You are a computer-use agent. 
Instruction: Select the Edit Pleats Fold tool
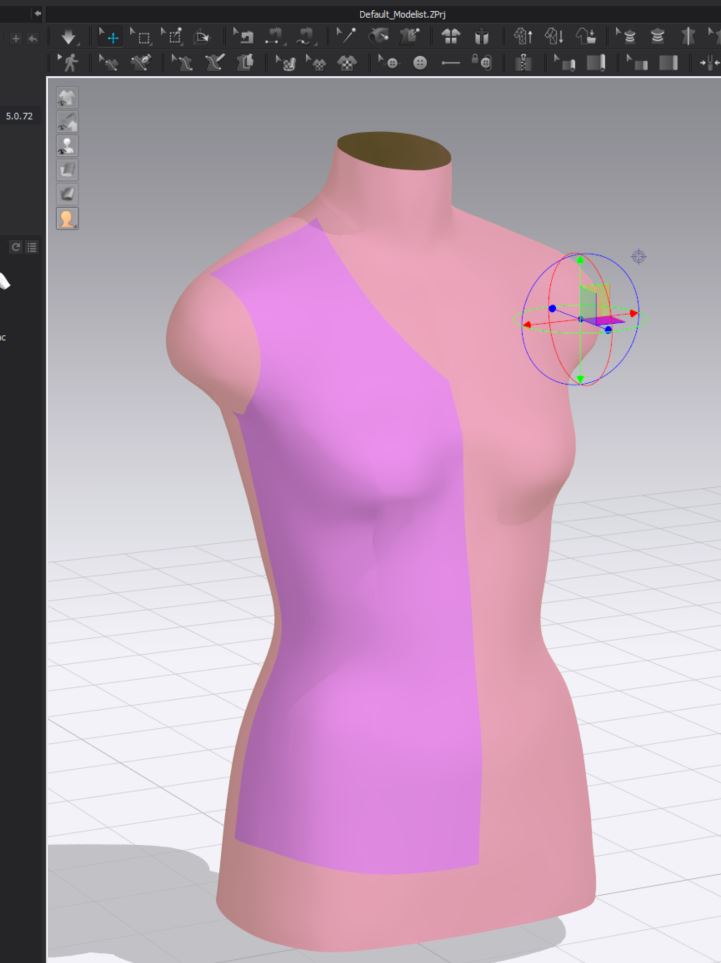pos(182,62)
